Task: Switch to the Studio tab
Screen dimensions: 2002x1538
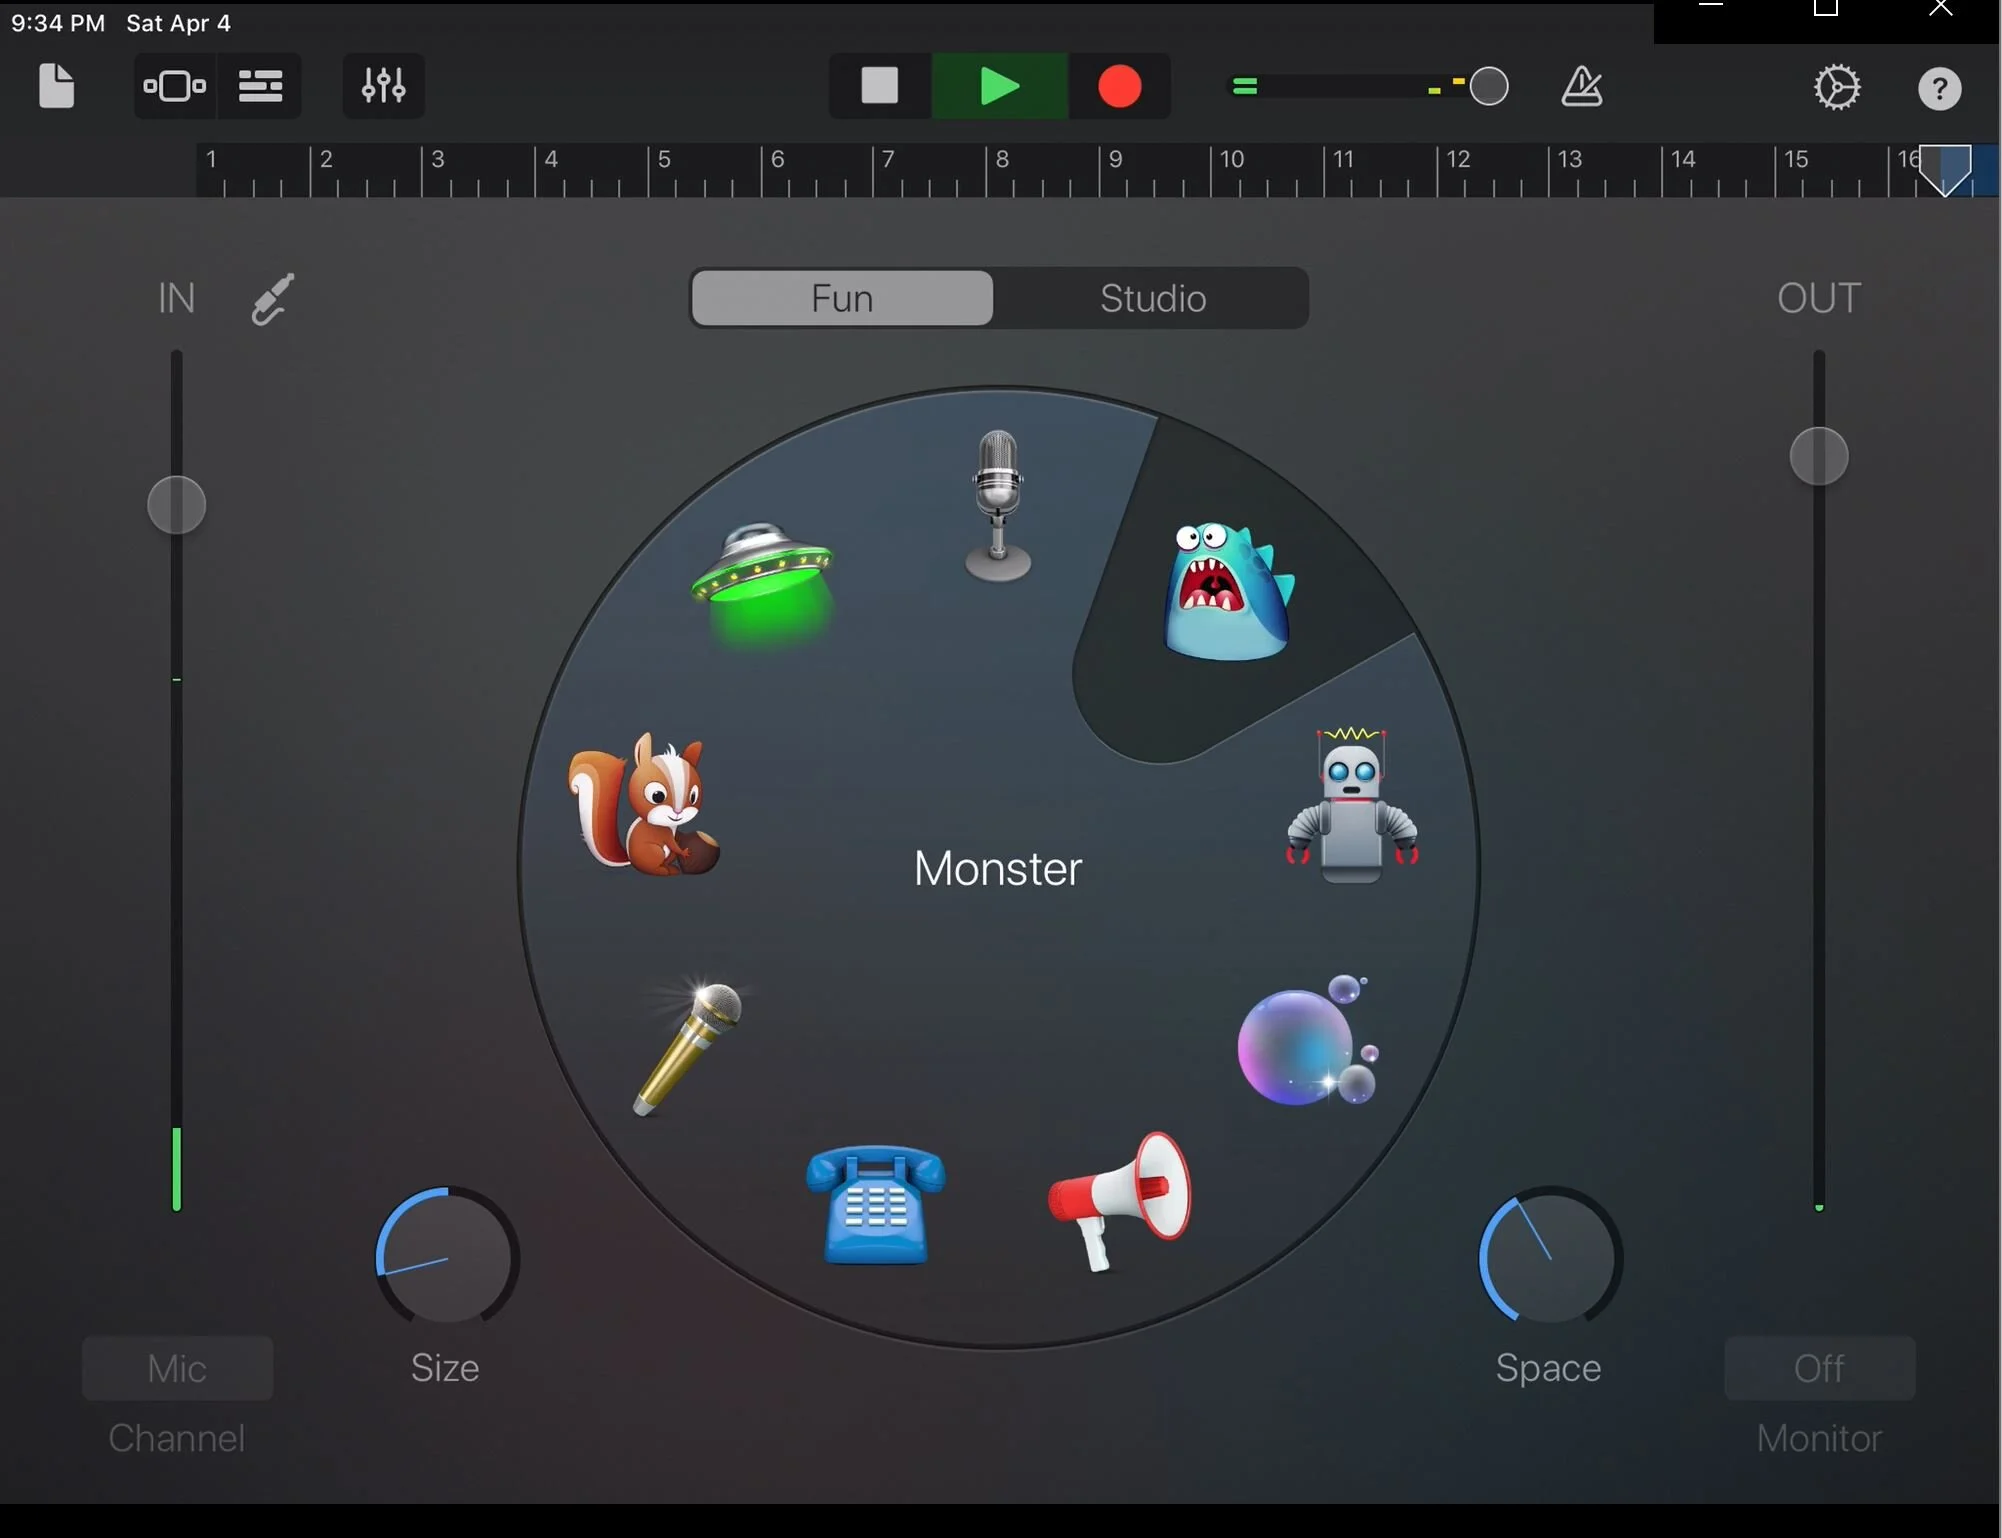Action: point(1152,298)
